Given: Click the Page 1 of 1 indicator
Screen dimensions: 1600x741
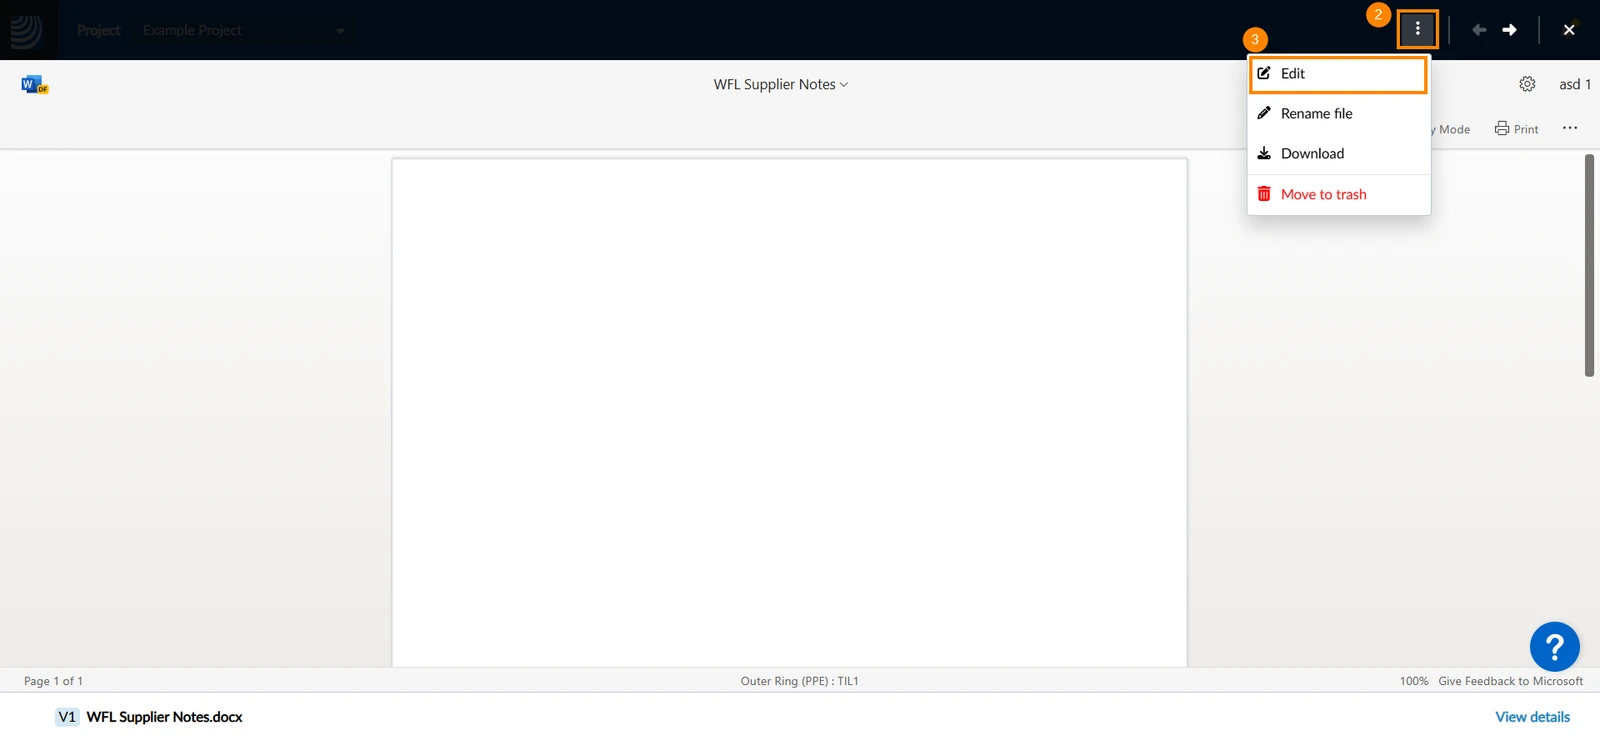Looking at the screenshot, I should coord(53,681).
